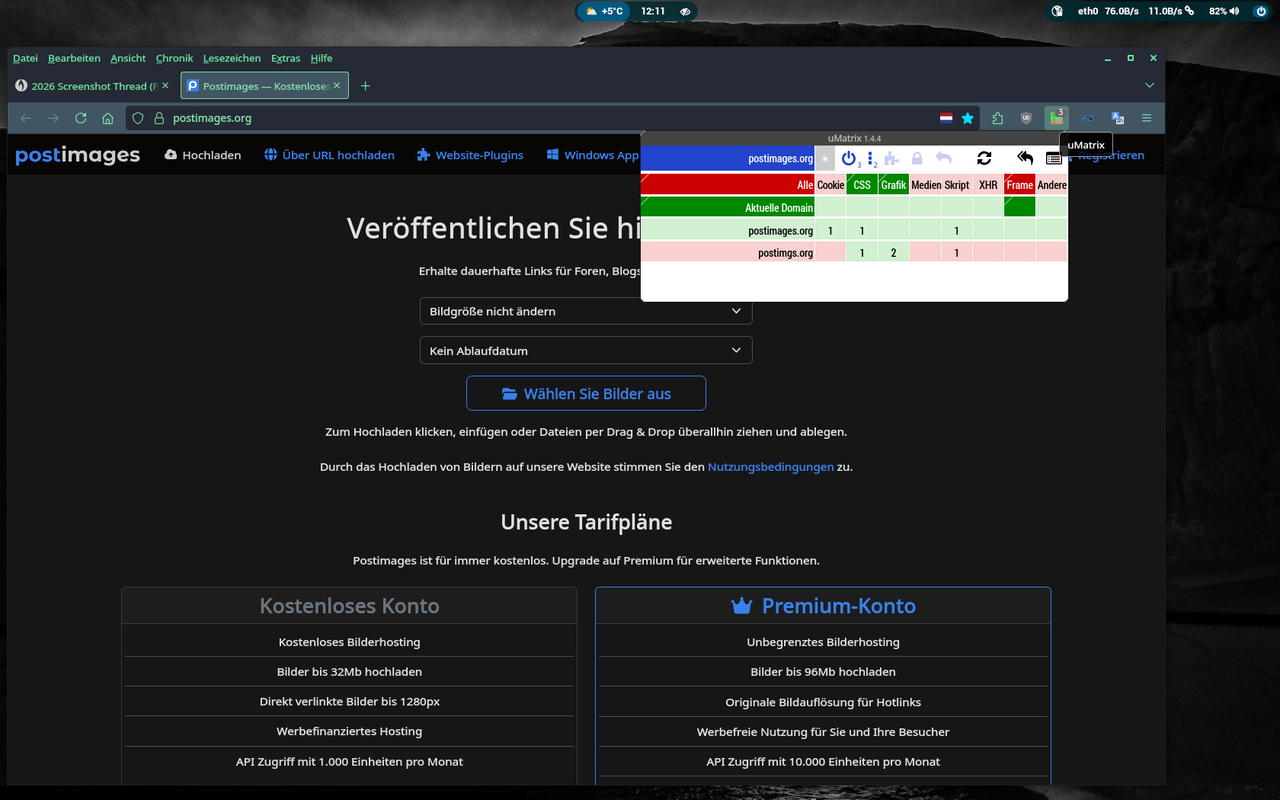
Task: Open the Nutzungsbedingungen link
Action: coord(770,467)
